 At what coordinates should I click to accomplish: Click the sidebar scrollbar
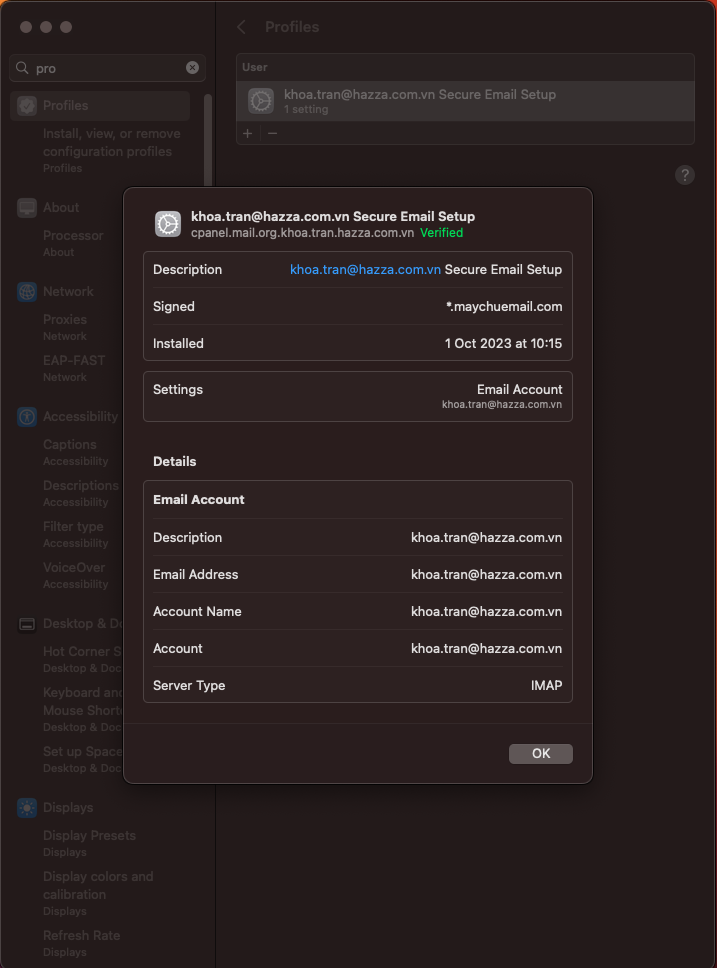(208, 140)
